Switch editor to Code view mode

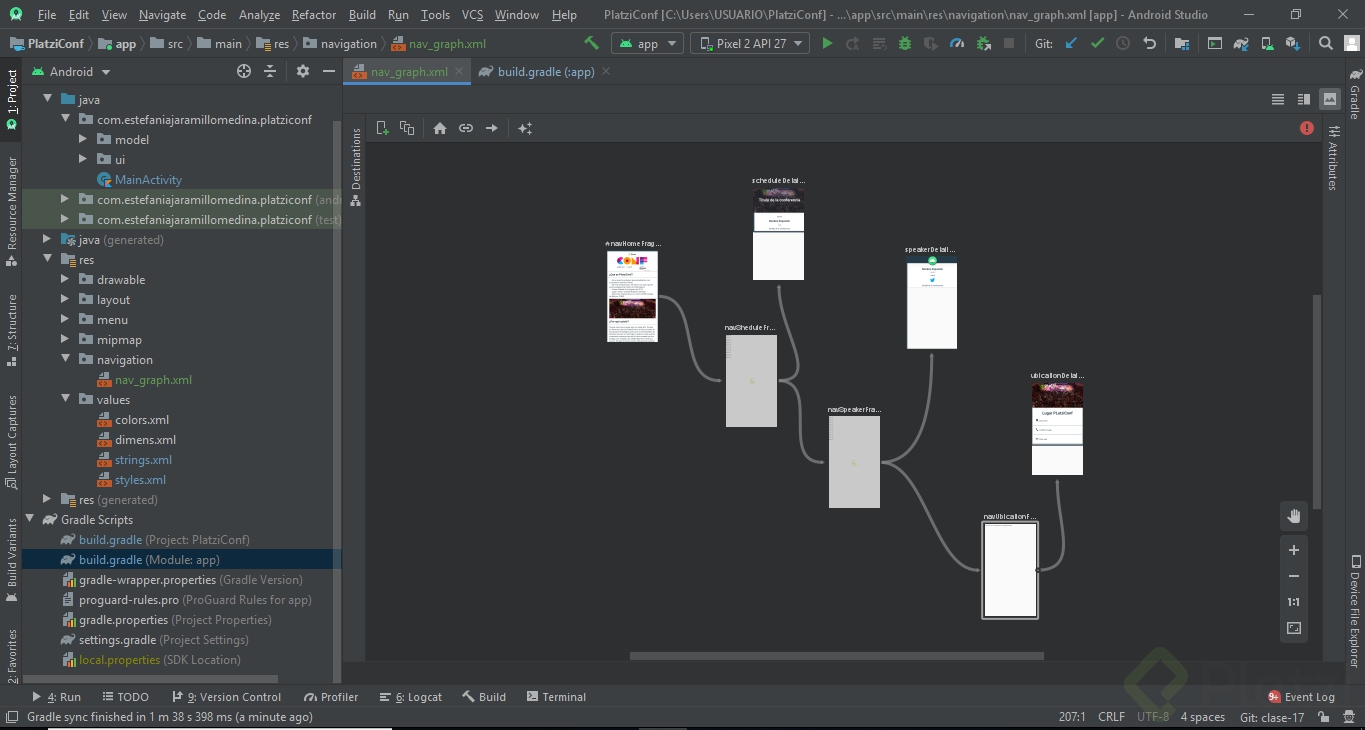[1278, 99]
